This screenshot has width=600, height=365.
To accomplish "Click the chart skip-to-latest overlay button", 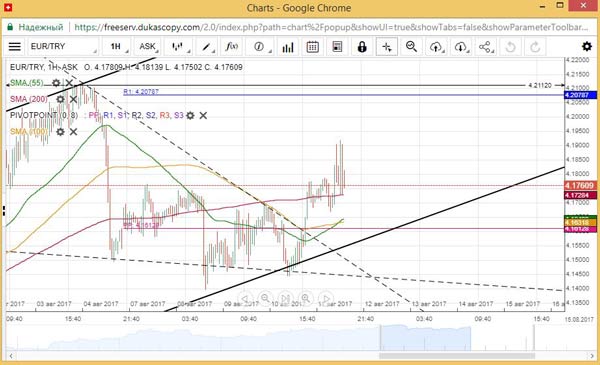I will [285, 299].
